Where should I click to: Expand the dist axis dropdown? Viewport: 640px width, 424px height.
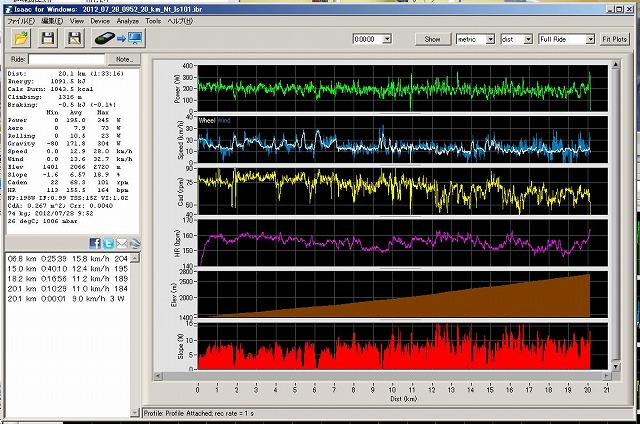point(515,40)
